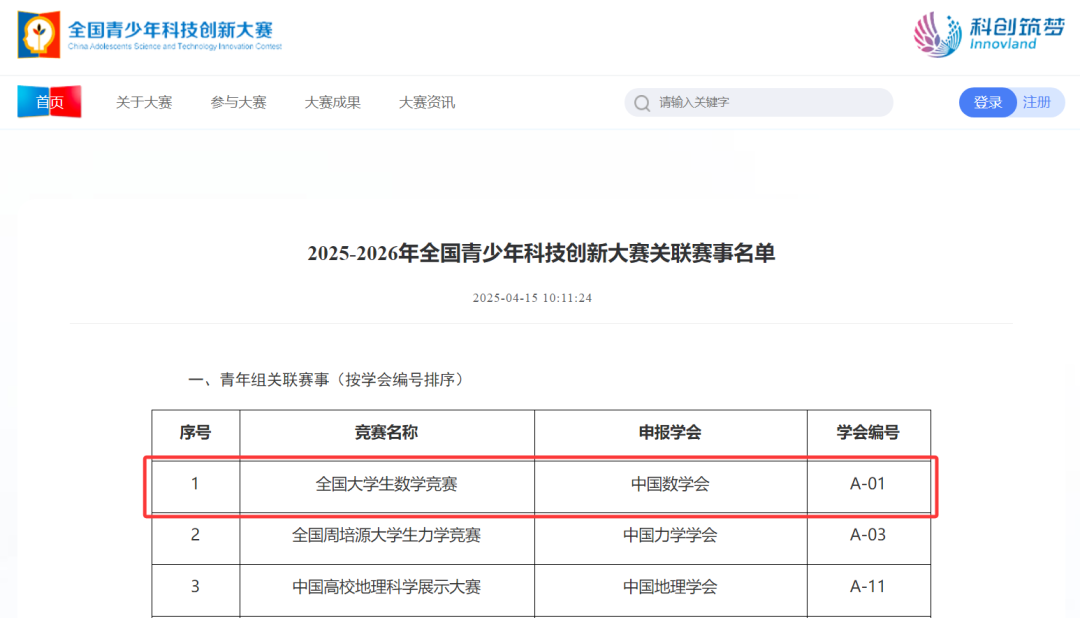Click the 学会编号 column header
This screenshot has width=1080, height=618.
(868, 433)
